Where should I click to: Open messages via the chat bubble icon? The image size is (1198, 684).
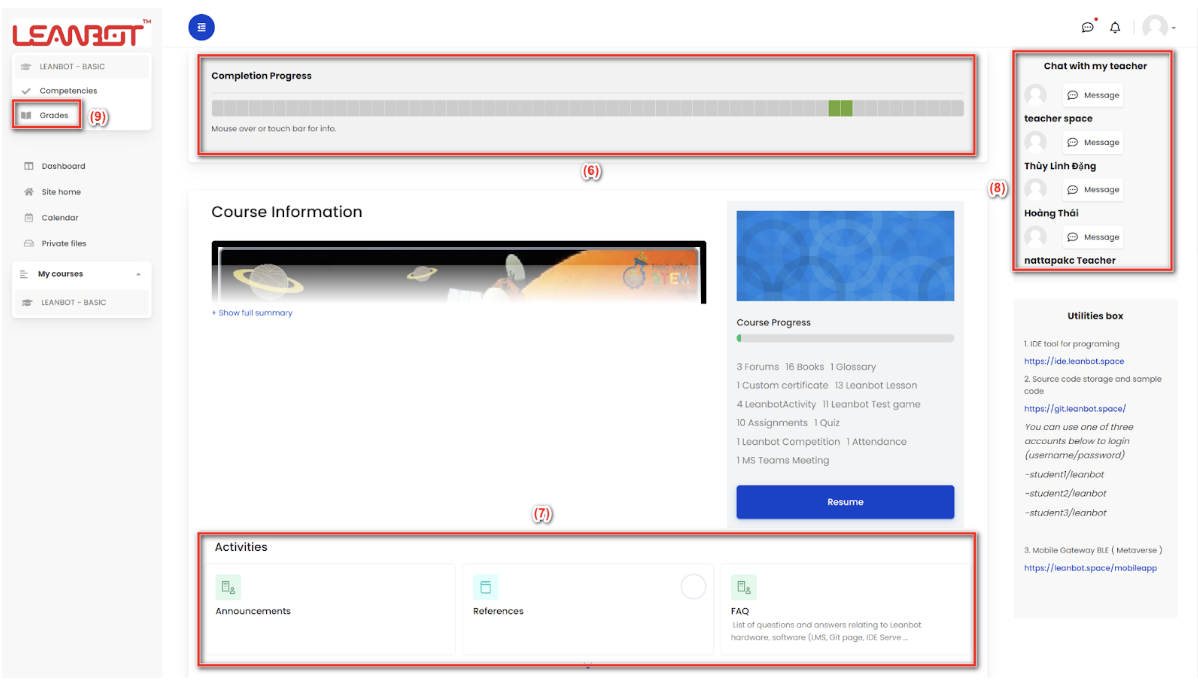coord(1088,27)
